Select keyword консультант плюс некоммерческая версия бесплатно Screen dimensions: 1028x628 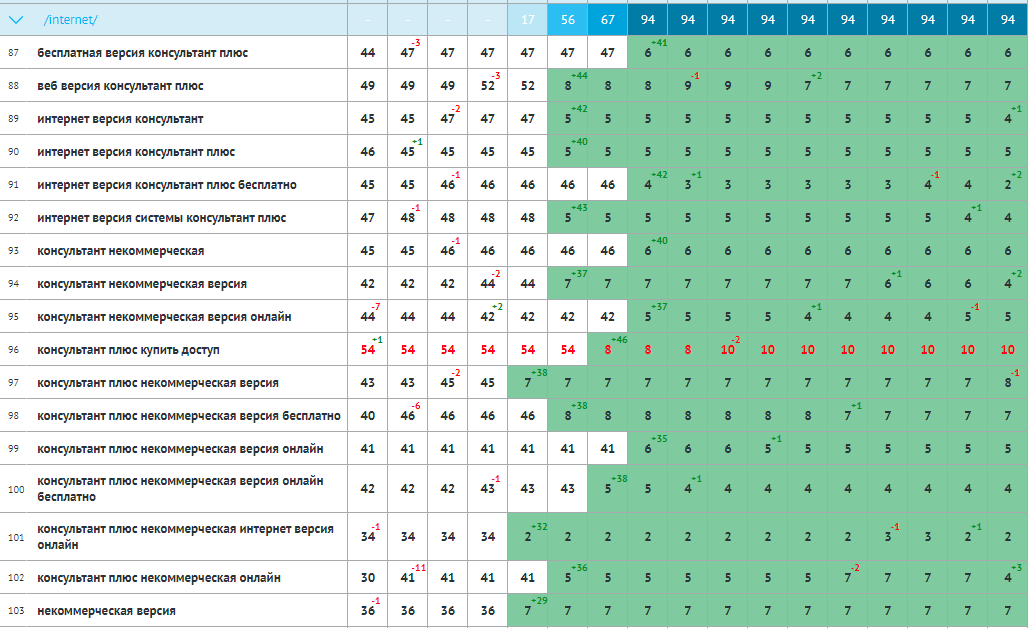coord(189,416)
